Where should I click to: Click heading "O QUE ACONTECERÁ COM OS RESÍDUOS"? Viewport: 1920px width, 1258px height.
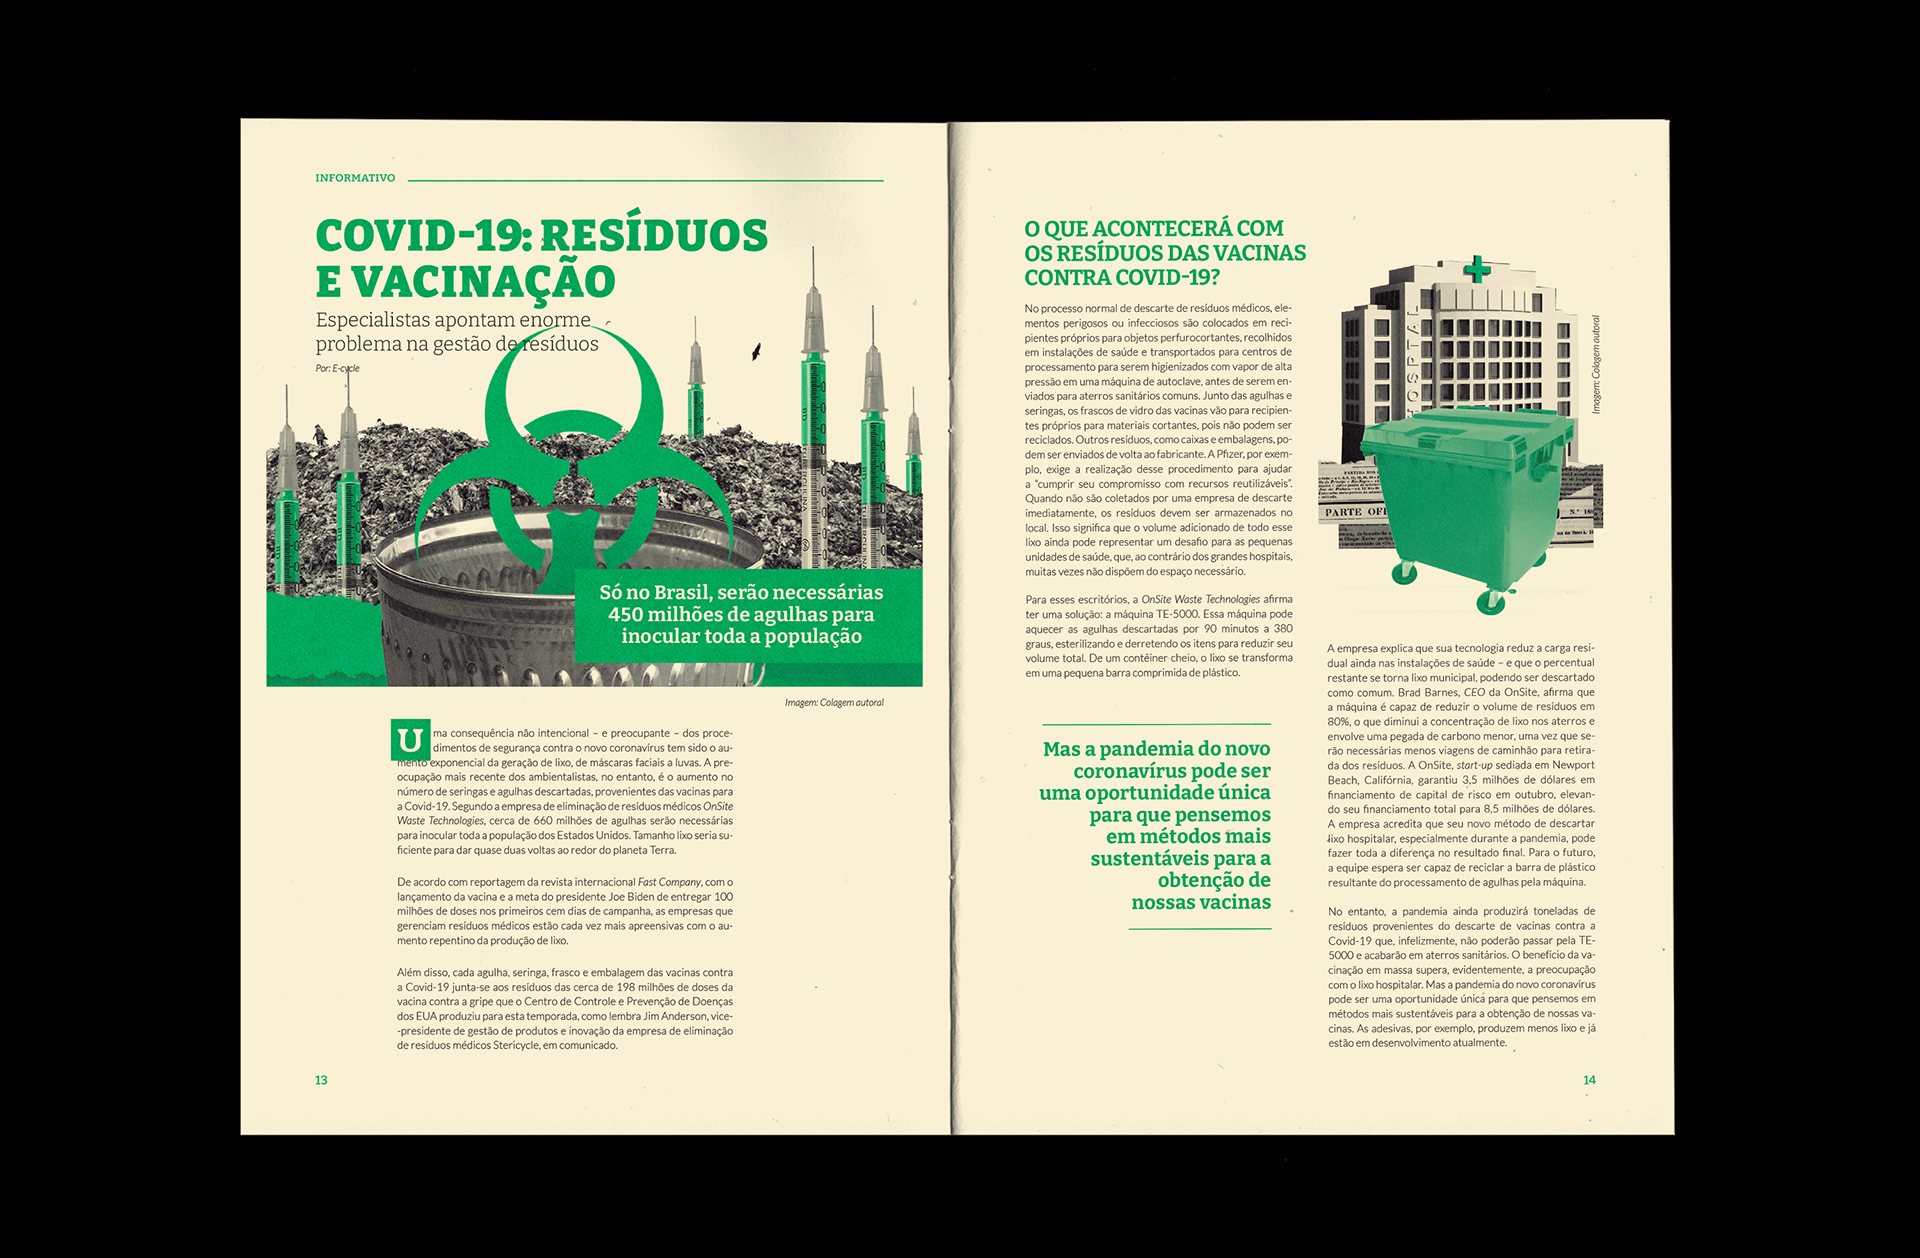1165,253
